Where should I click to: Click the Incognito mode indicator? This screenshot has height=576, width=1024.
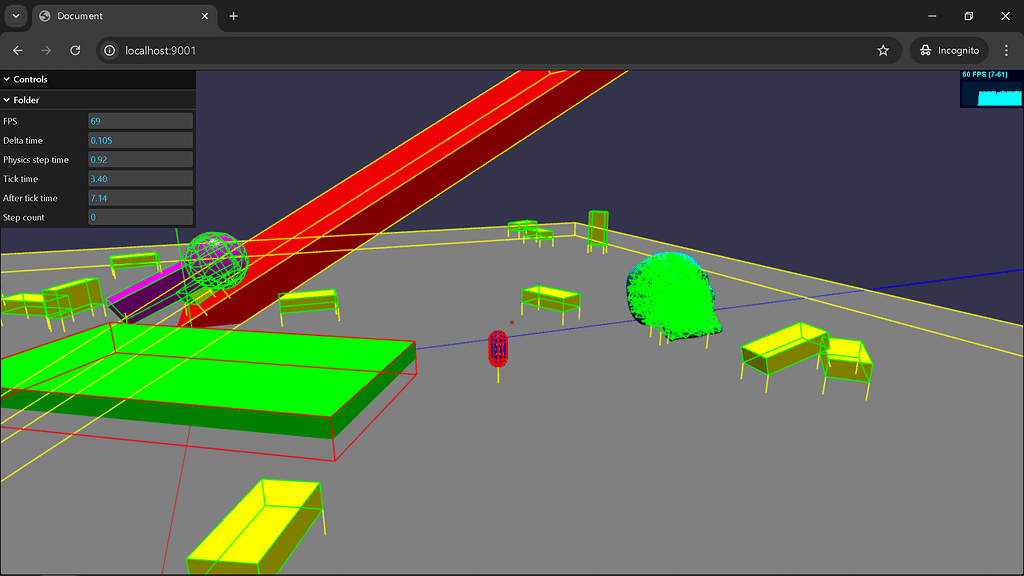(948, 50)
